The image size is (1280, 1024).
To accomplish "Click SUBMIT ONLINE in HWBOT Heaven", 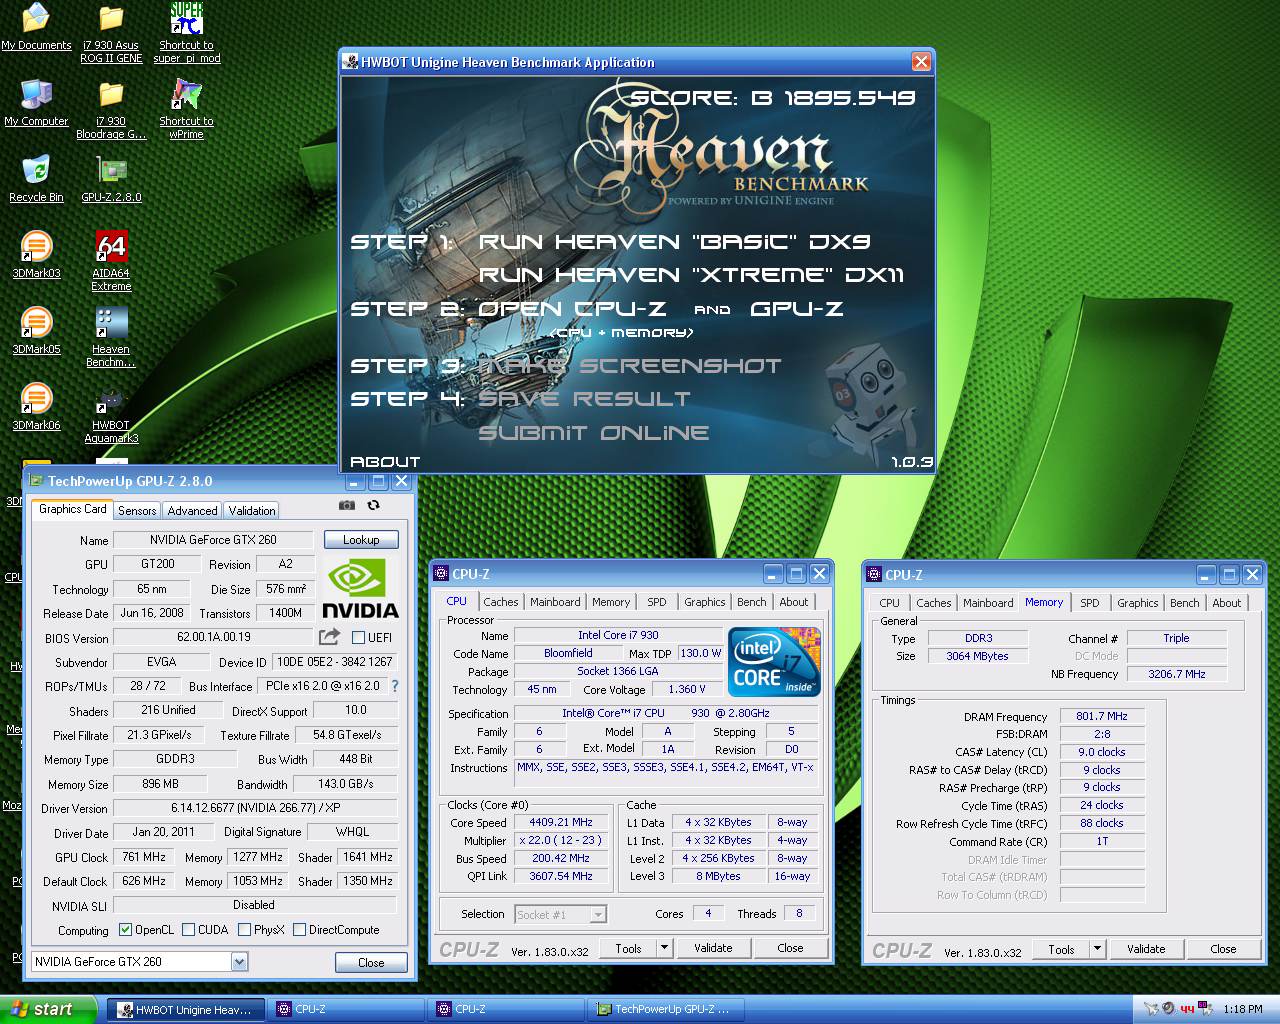I will pos(594,433).
